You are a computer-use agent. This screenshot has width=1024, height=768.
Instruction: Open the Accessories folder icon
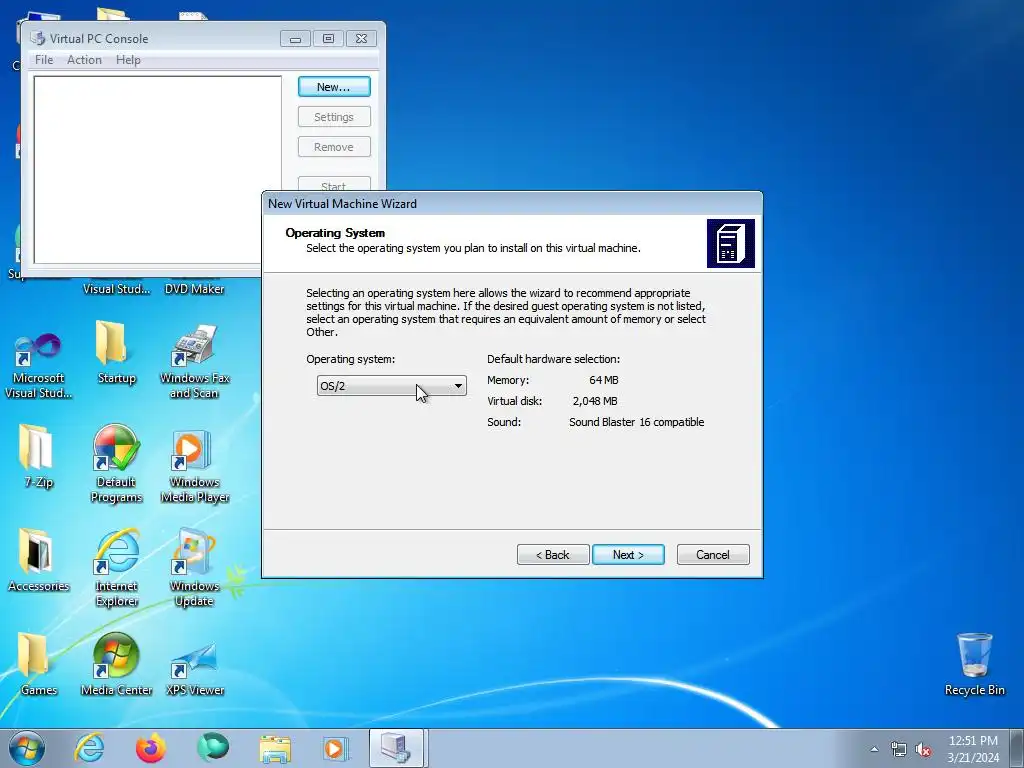pos(38,560)
